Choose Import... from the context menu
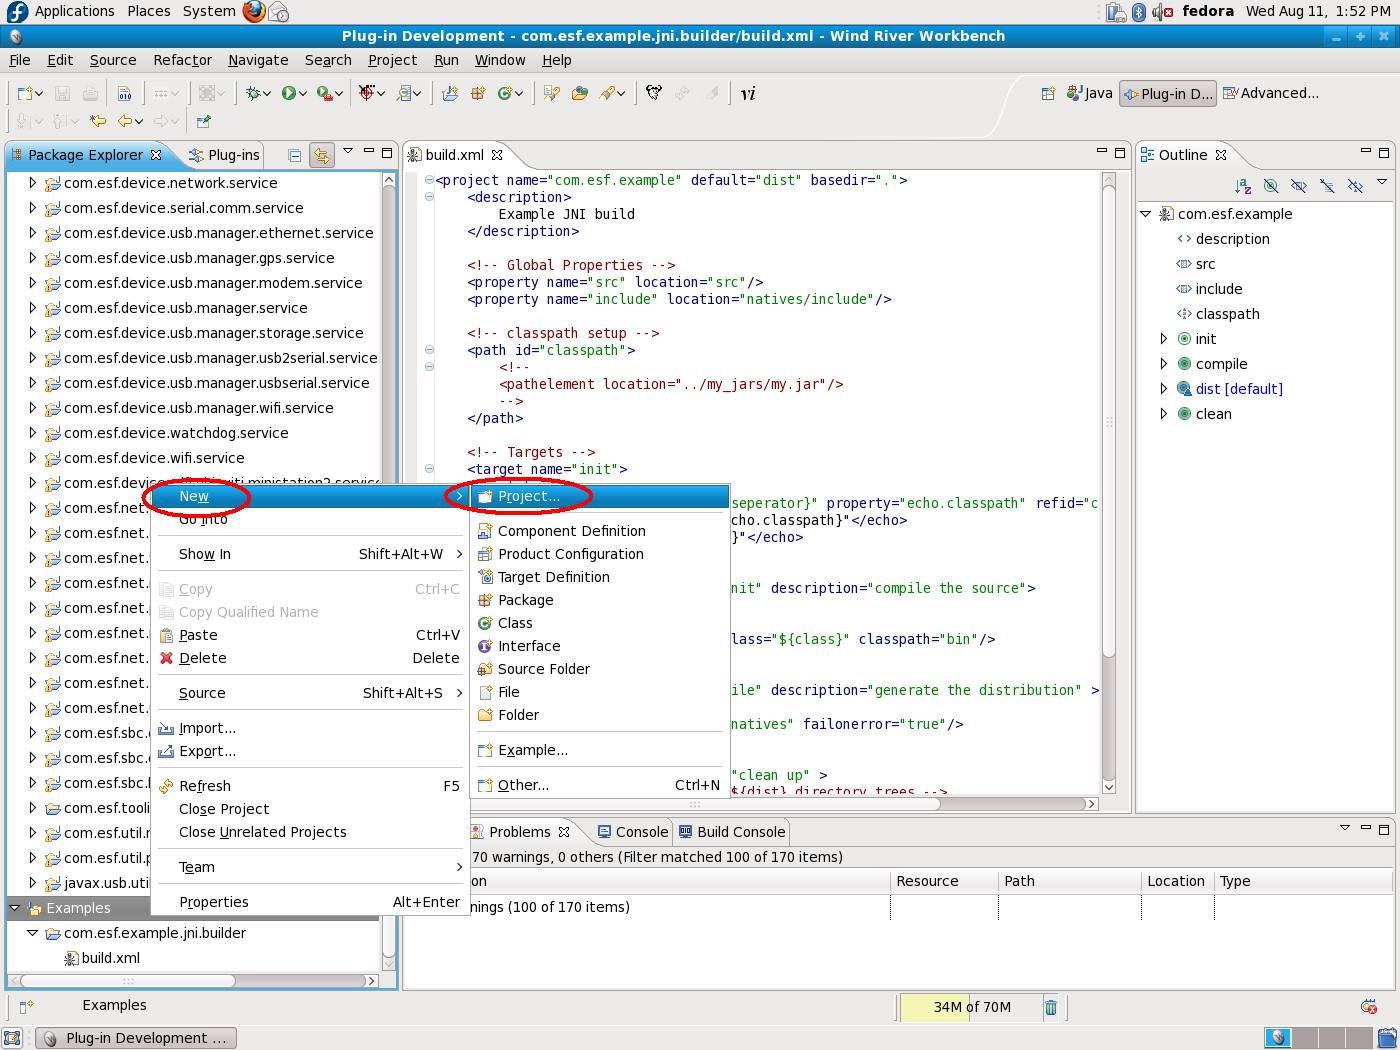Viewport: 1400px width, 1050px height. (310, 728)
